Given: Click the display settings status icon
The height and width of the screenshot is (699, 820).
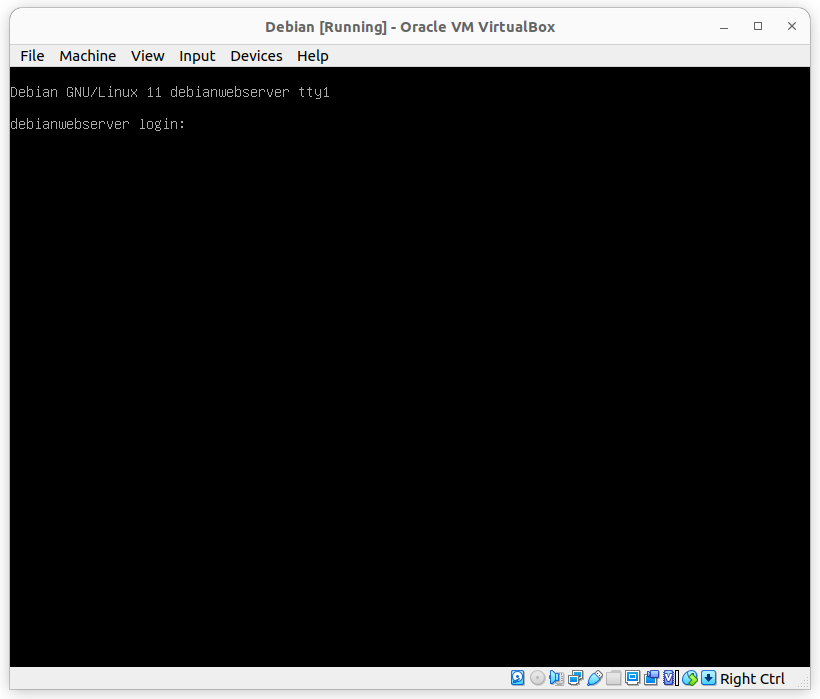Looking at the screenshot, I should (x=631, y=678).
